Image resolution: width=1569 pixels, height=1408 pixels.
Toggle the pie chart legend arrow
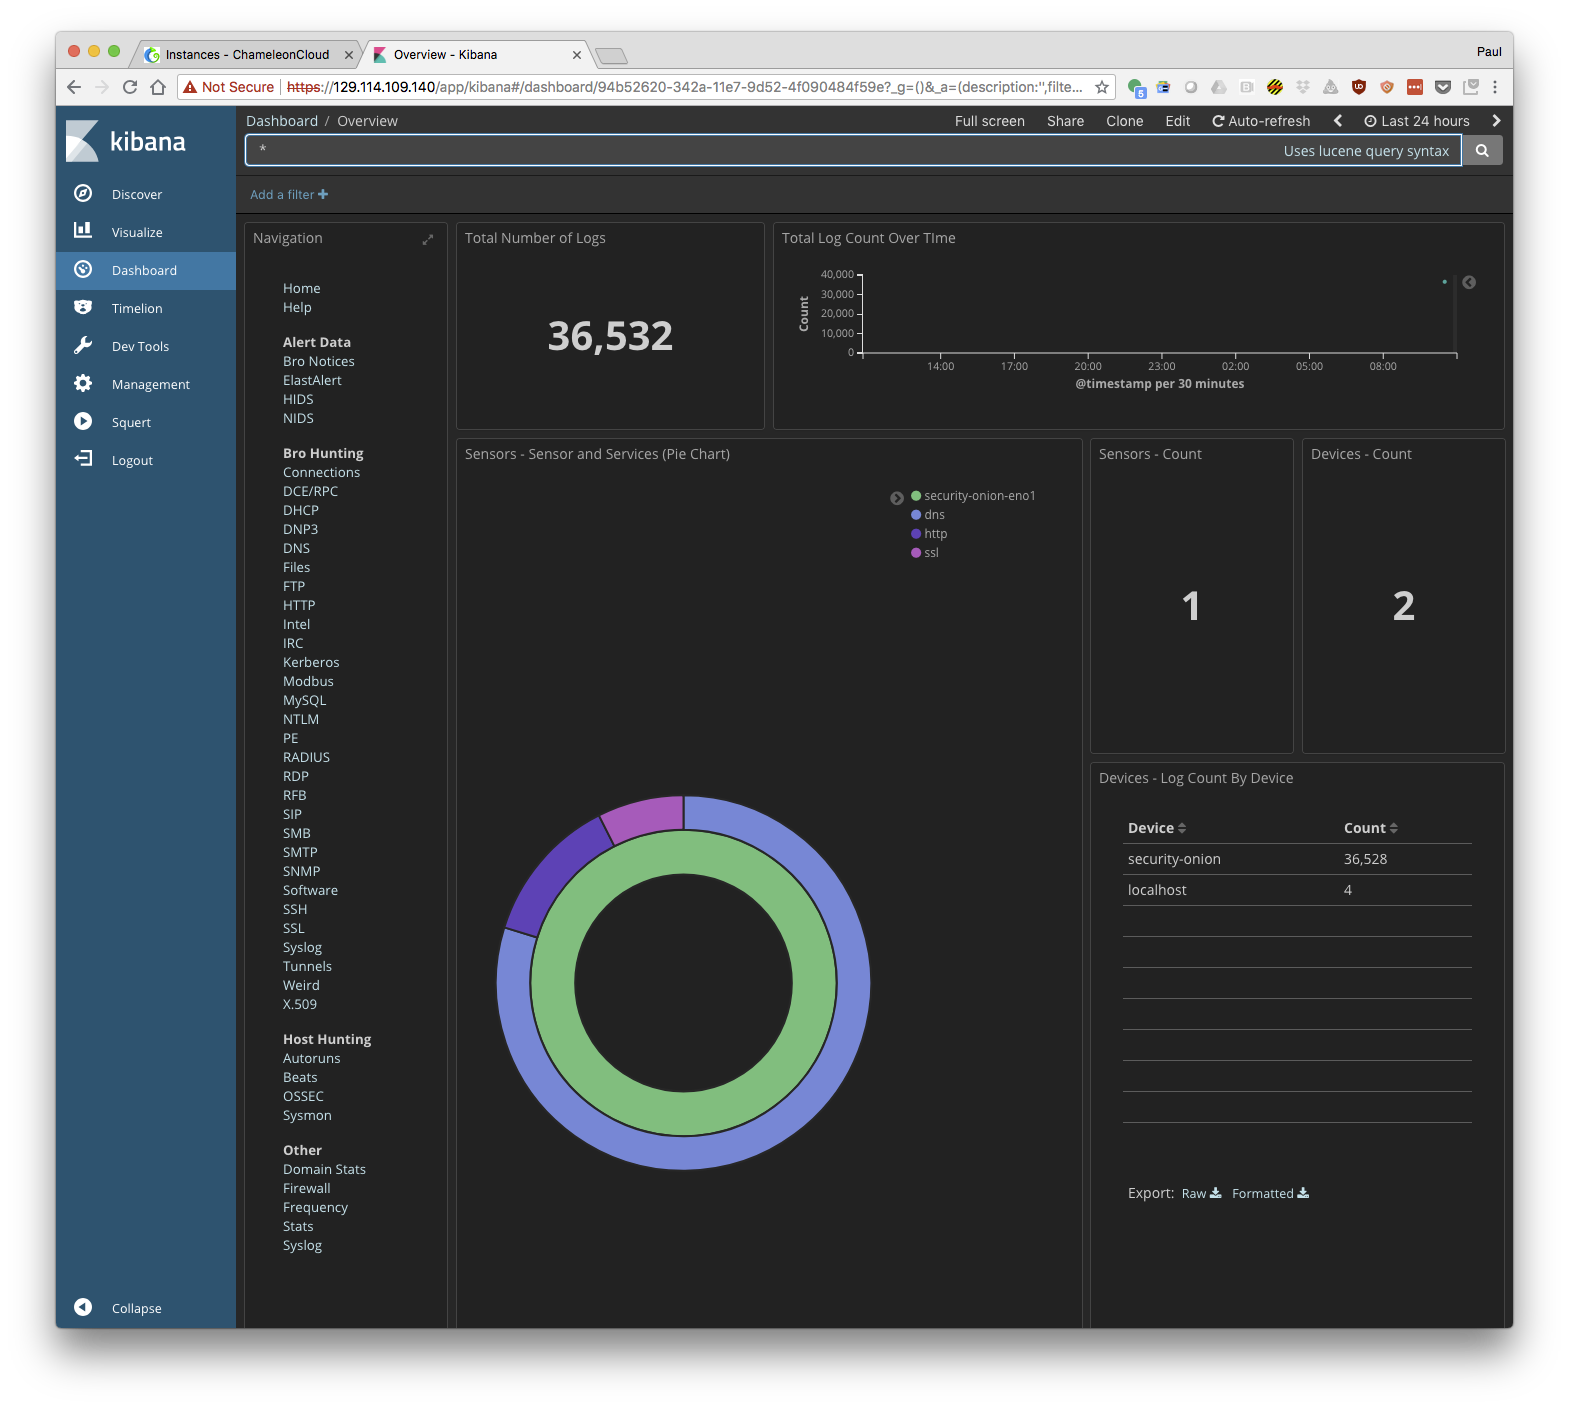[x=897, y=498]
